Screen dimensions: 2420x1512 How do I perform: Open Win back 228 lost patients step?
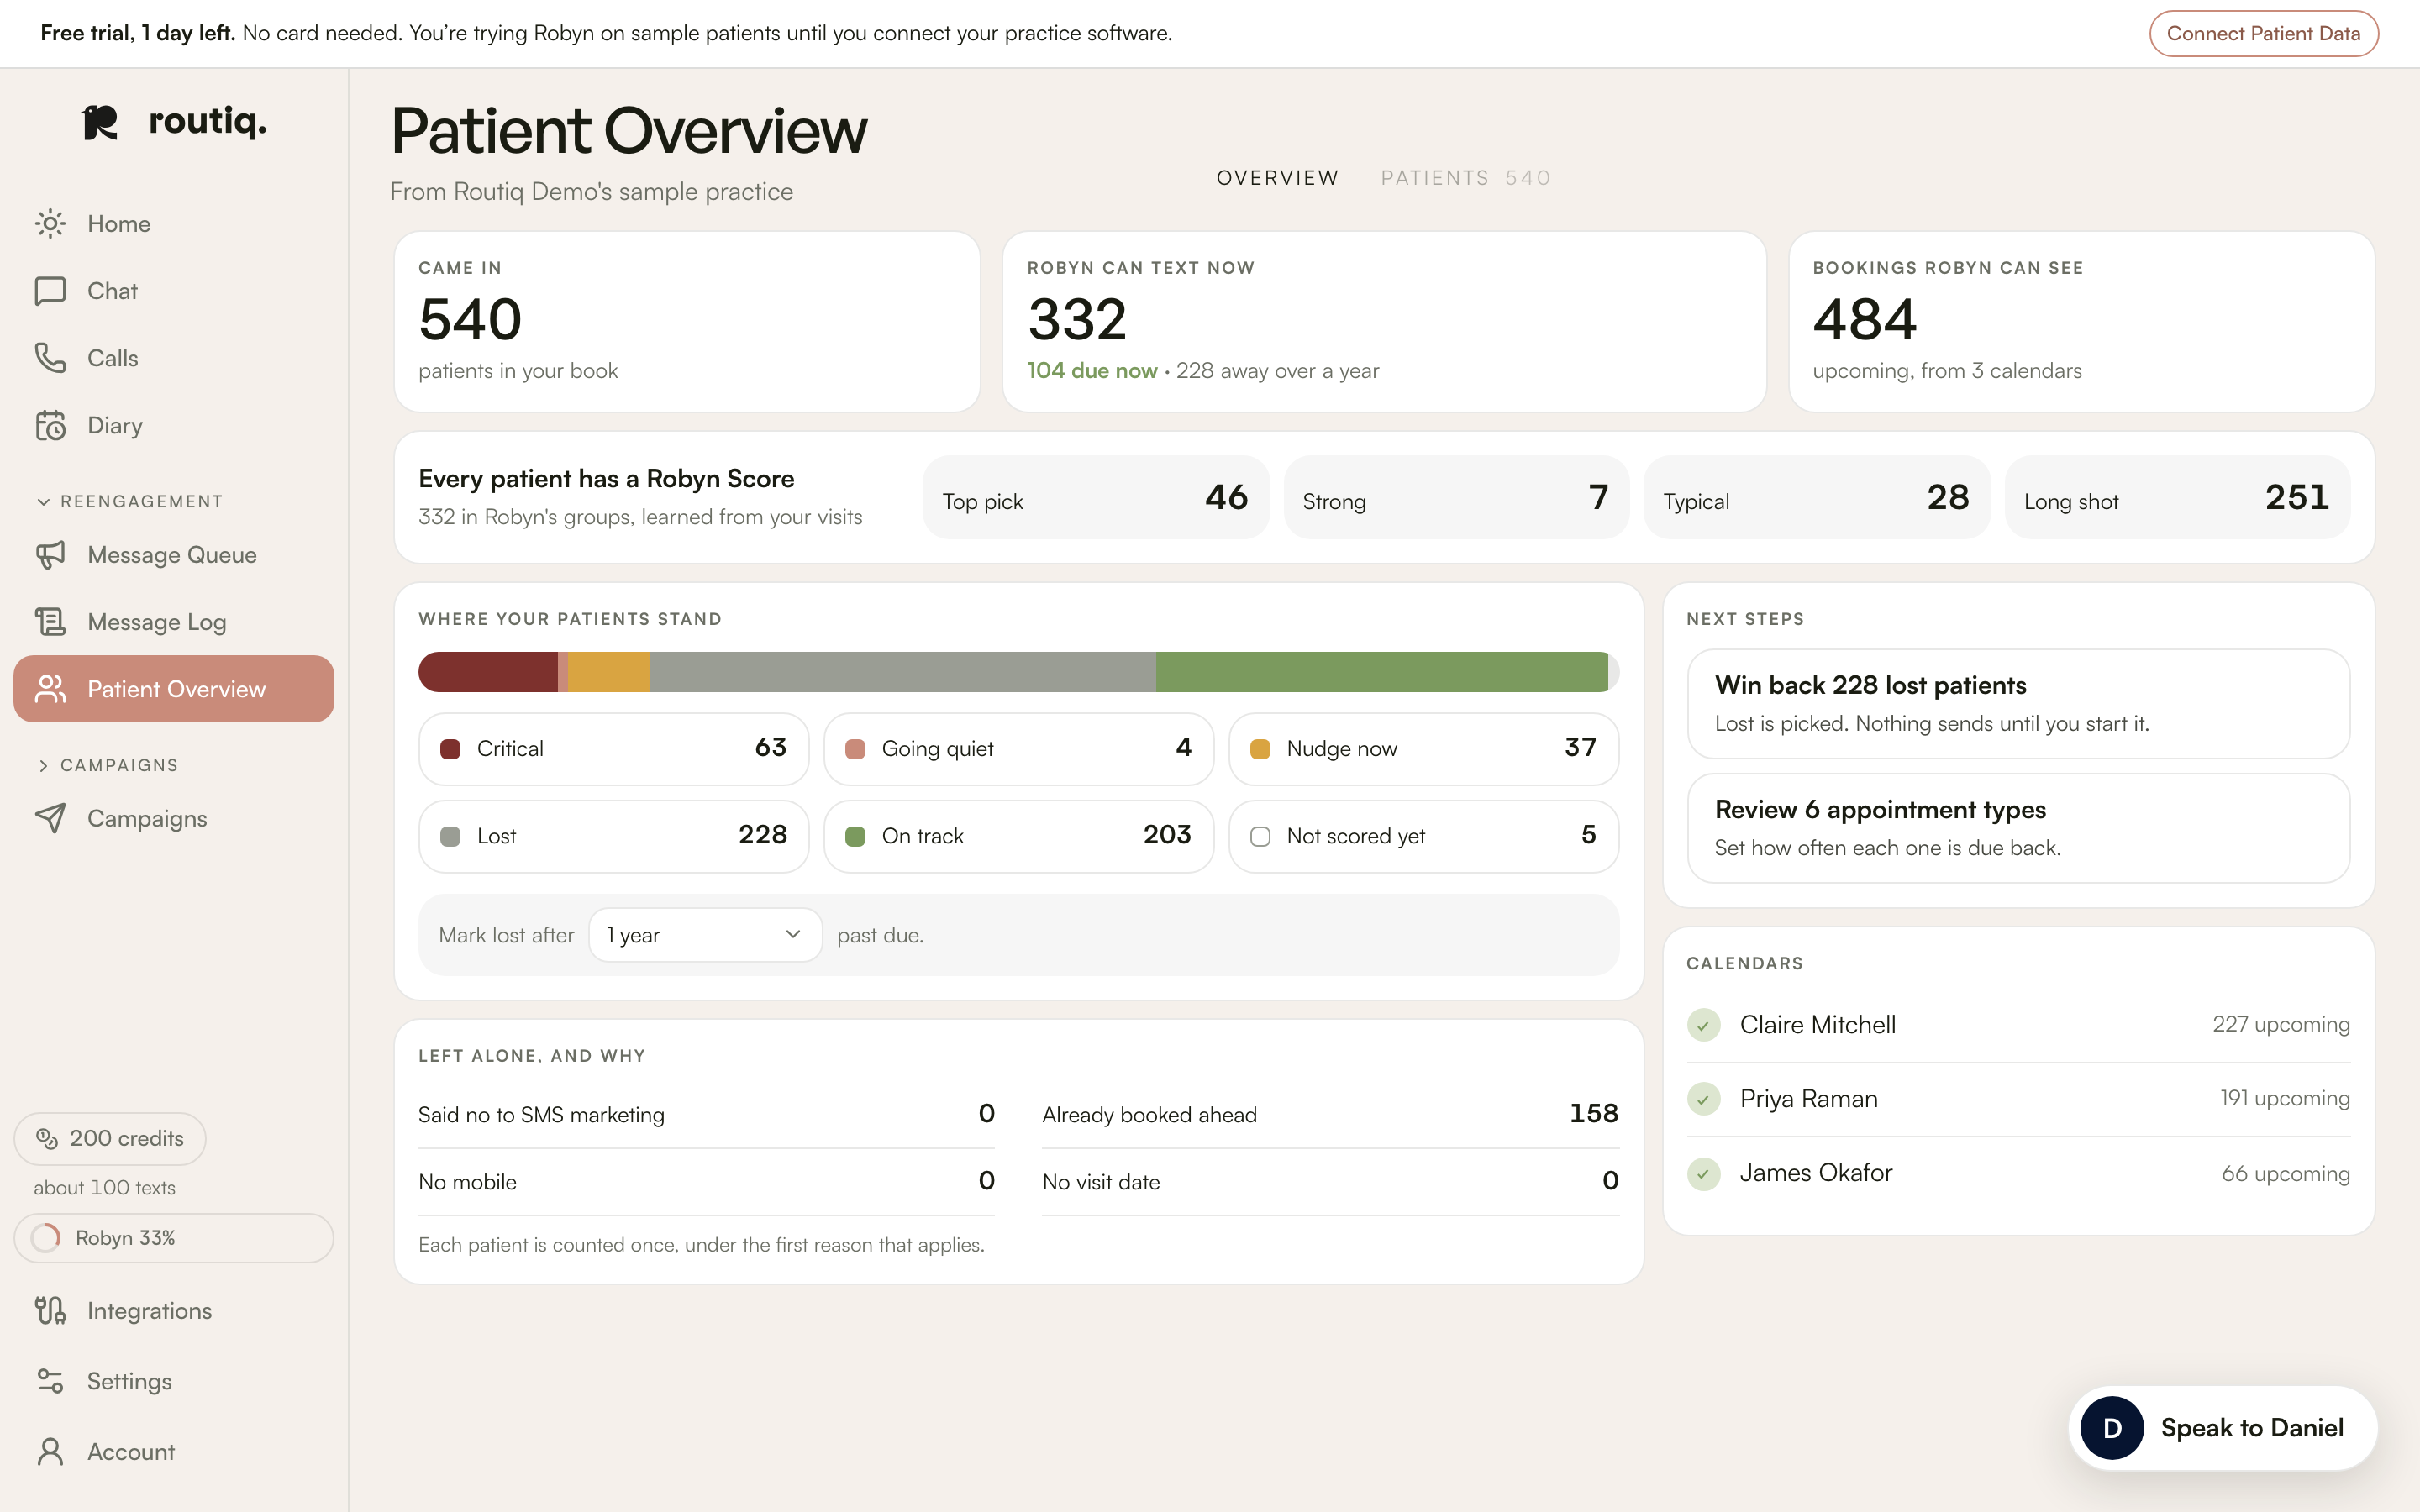click(x=2018, y=704)
